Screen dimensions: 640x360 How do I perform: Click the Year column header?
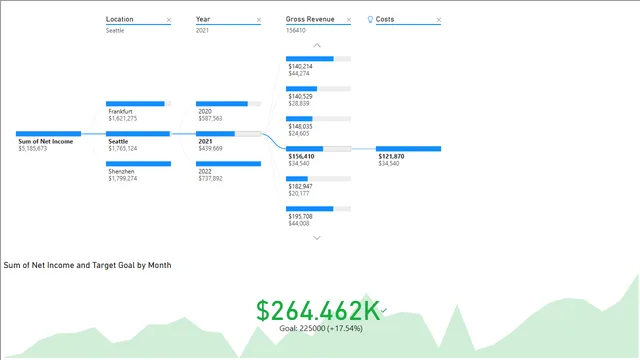click(x=203, y=19)
